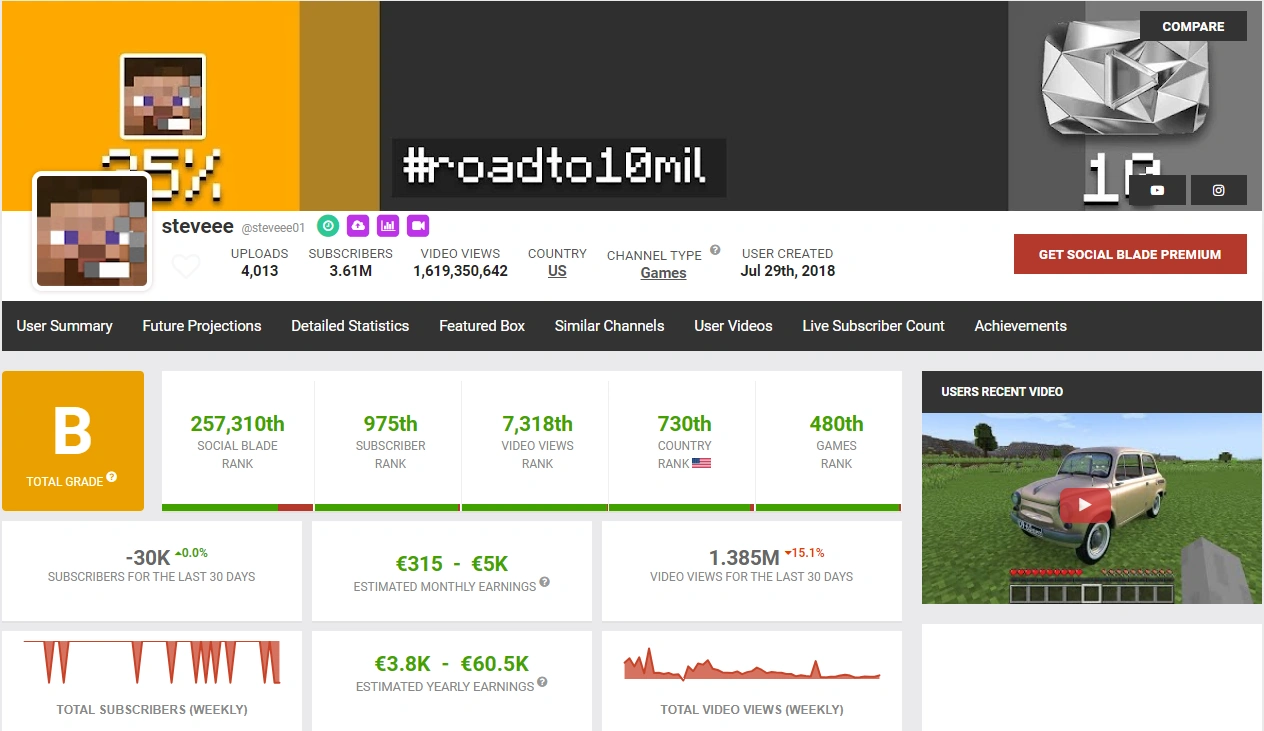
Task: Click the purple video camera badge icon
Action: click(x=418, y=226)
